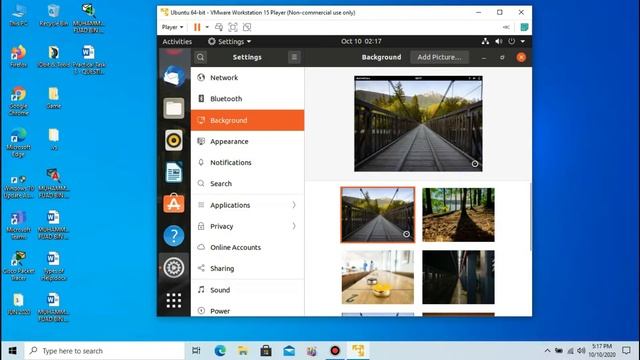Click Ubuntu volume icon in top bar
Screen dimensions: 640x360
498,41
